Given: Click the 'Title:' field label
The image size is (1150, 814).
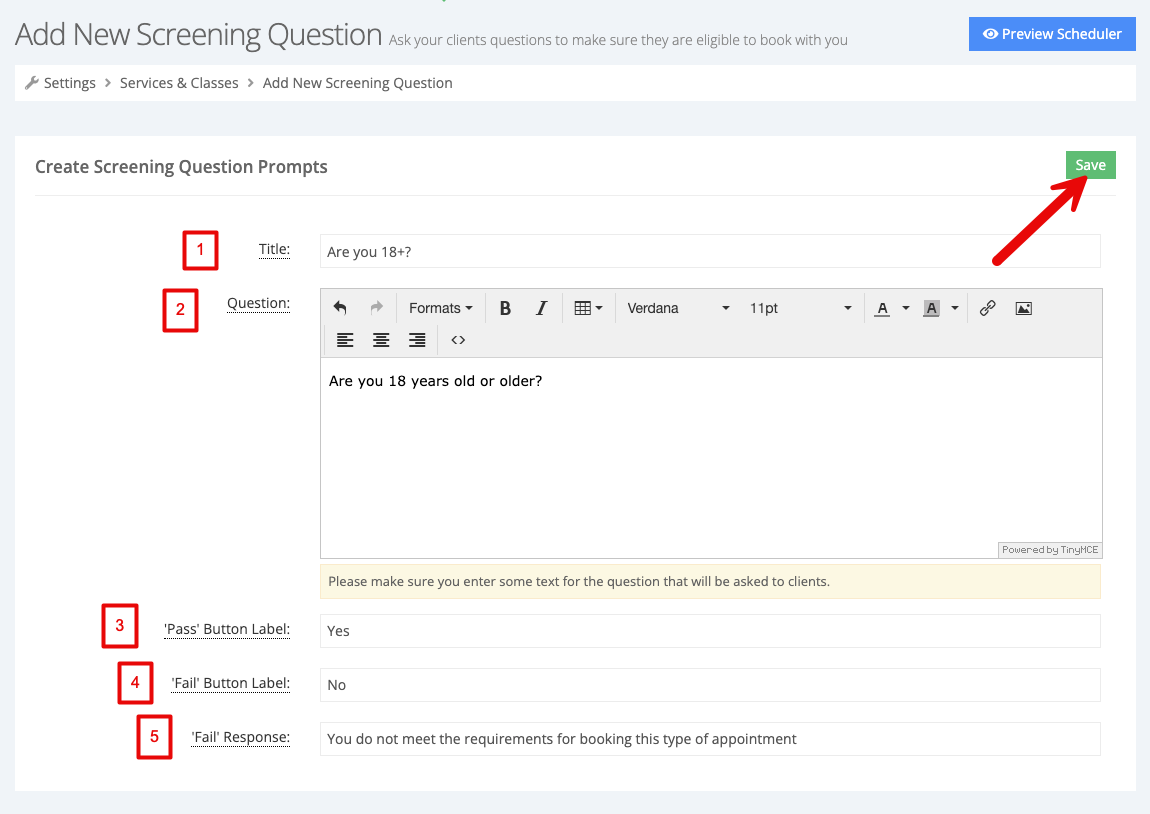Looking at the screenshot, I should pyautogui.click(x=274, y=249).
